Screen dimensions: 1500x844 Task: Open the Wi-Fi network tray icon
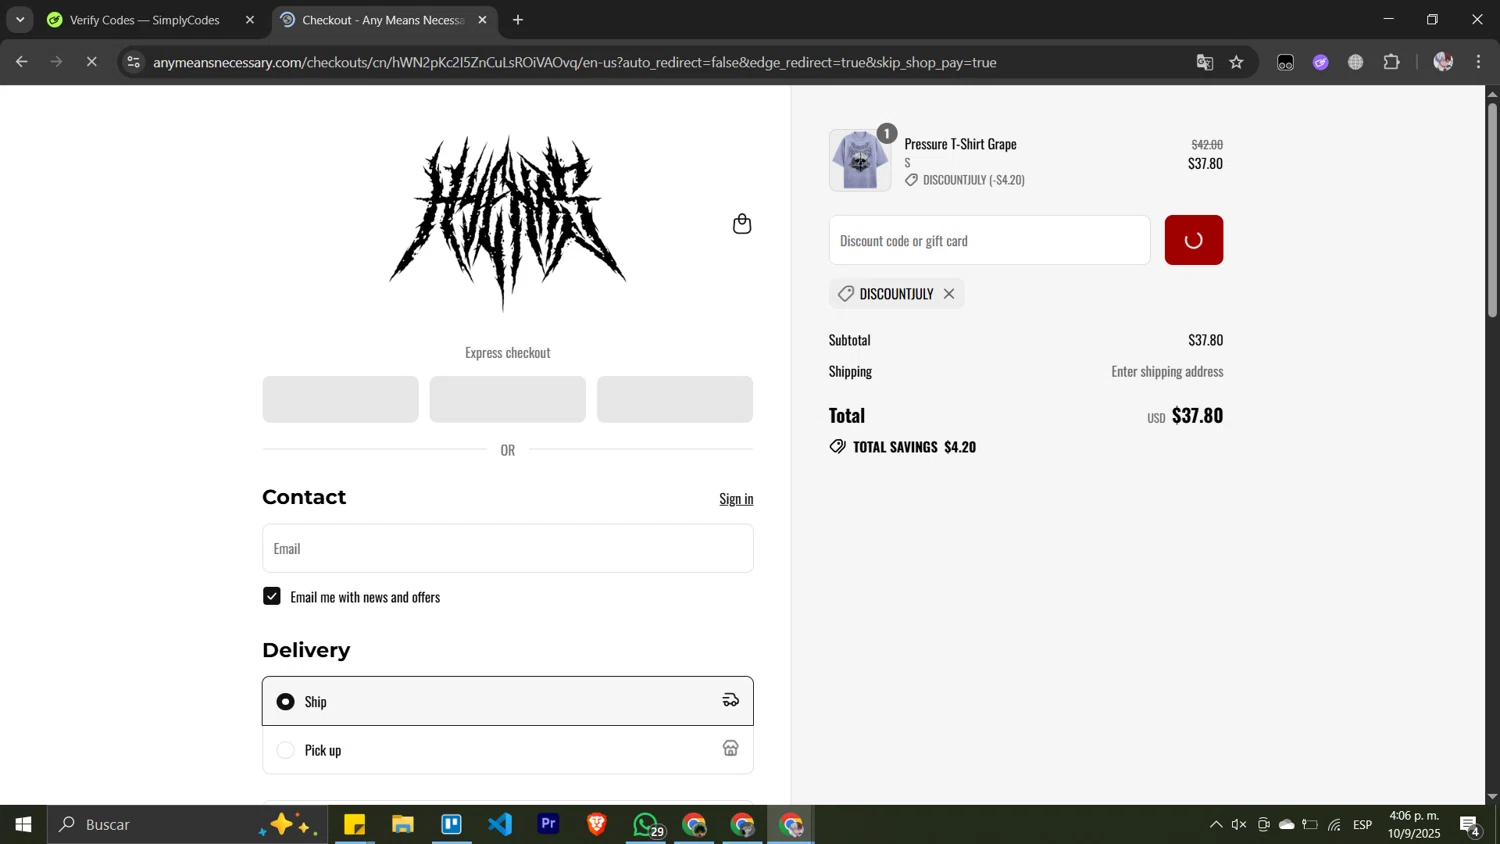pos(1335,825)
